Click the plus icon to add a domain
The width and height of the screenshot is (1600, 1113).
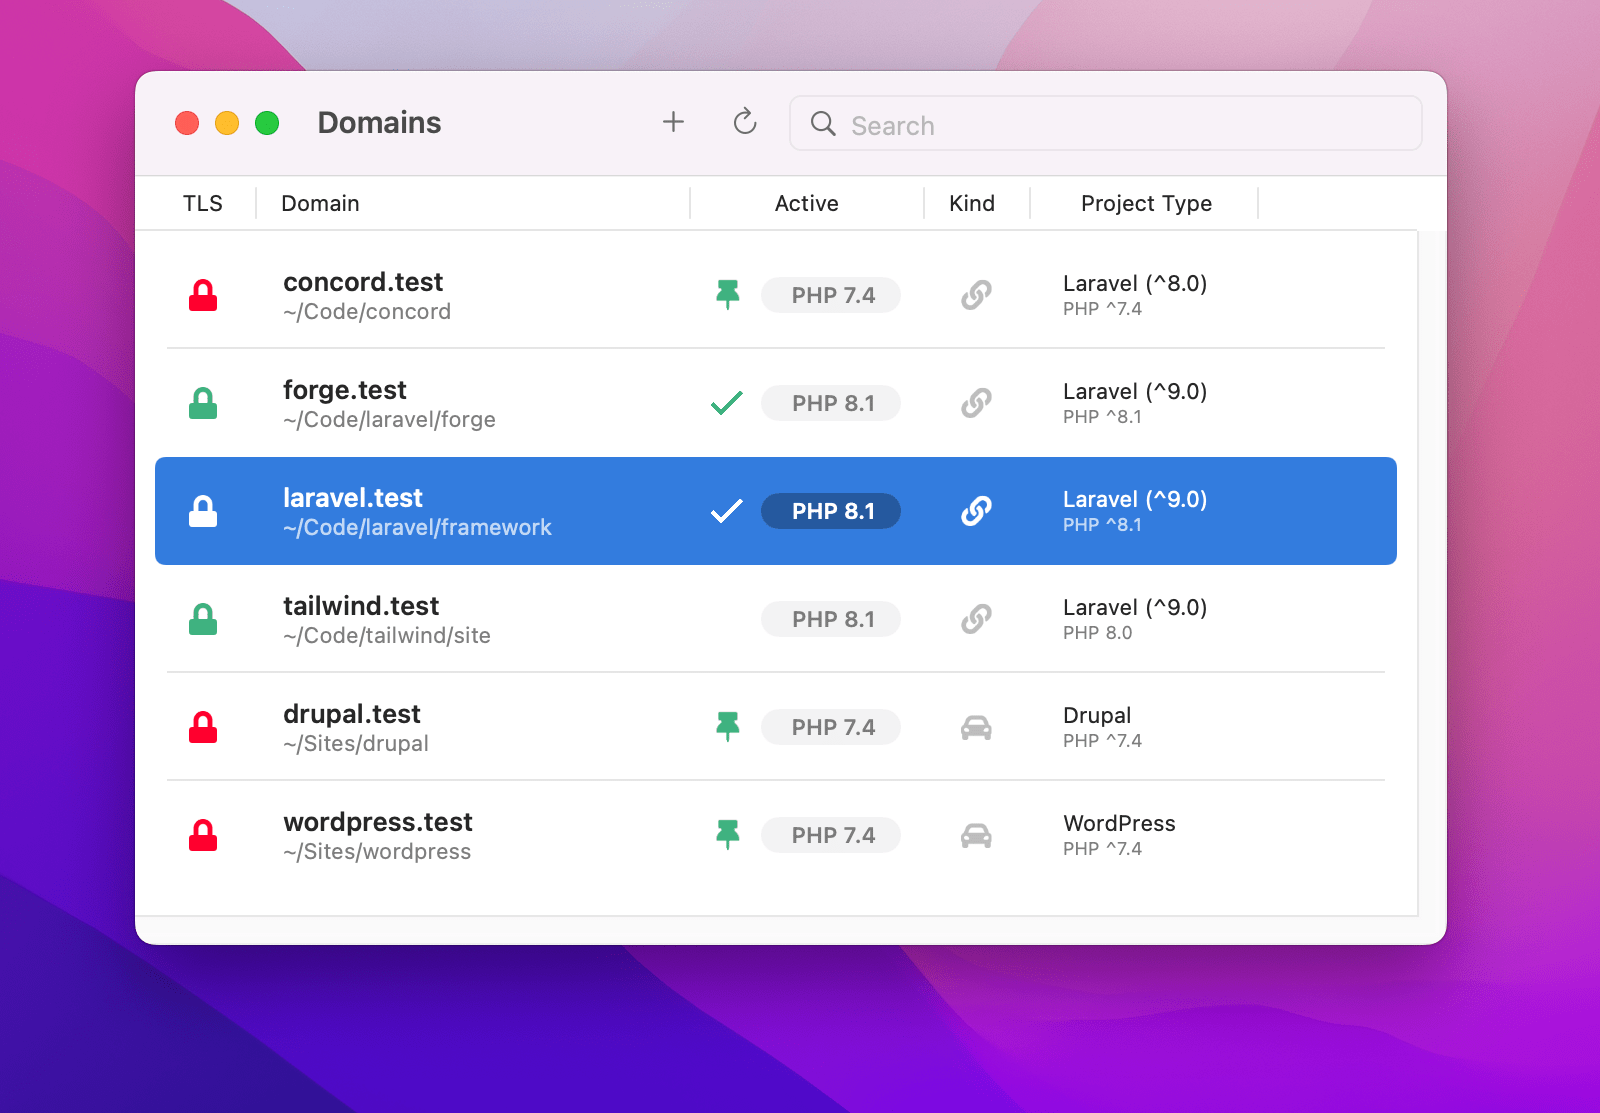click(673, 122)
